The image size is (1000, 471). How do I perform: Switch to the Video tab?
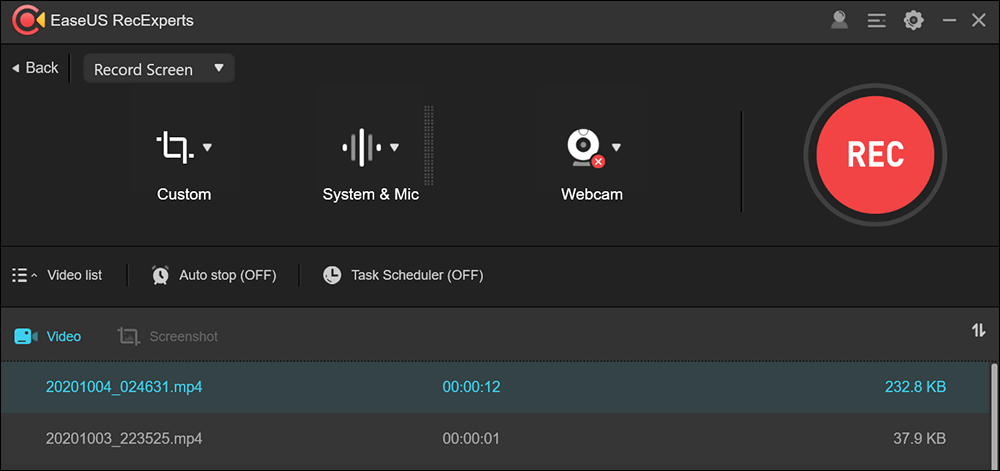click(x=48, y=337)
